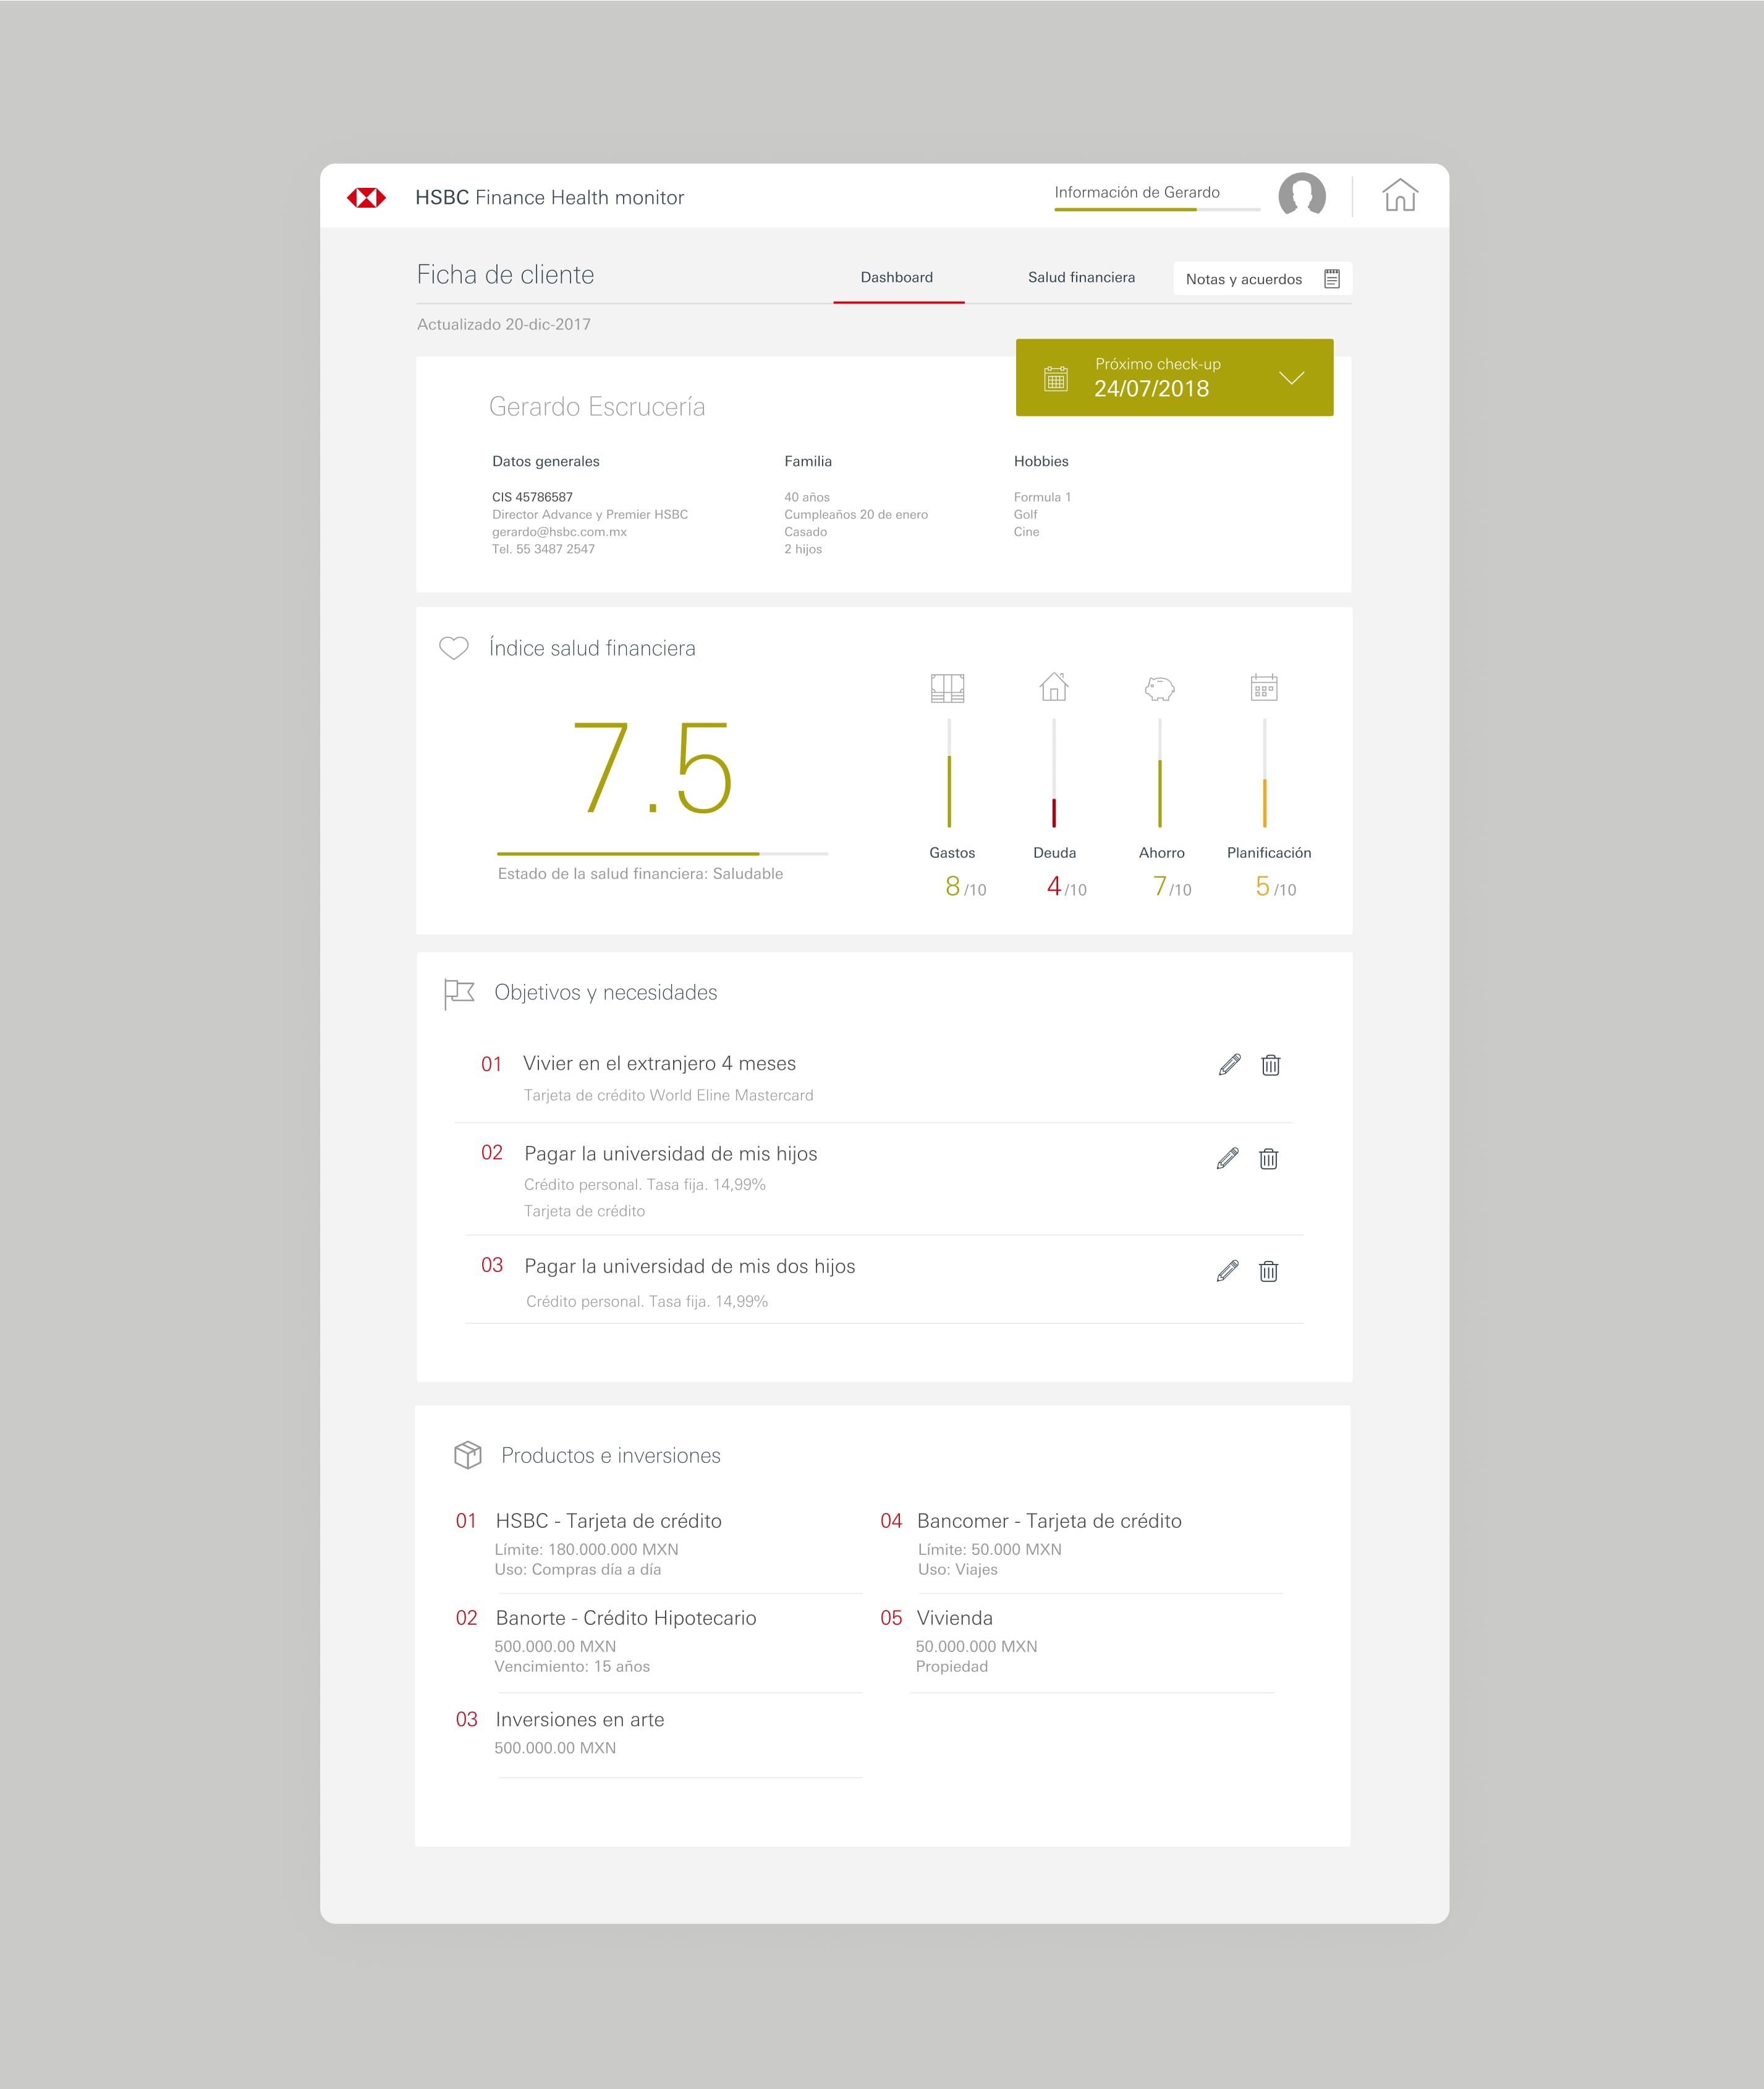Click the HSBC logo
This screenshot has height=2089, width=1764.
[x=367, y=197]
